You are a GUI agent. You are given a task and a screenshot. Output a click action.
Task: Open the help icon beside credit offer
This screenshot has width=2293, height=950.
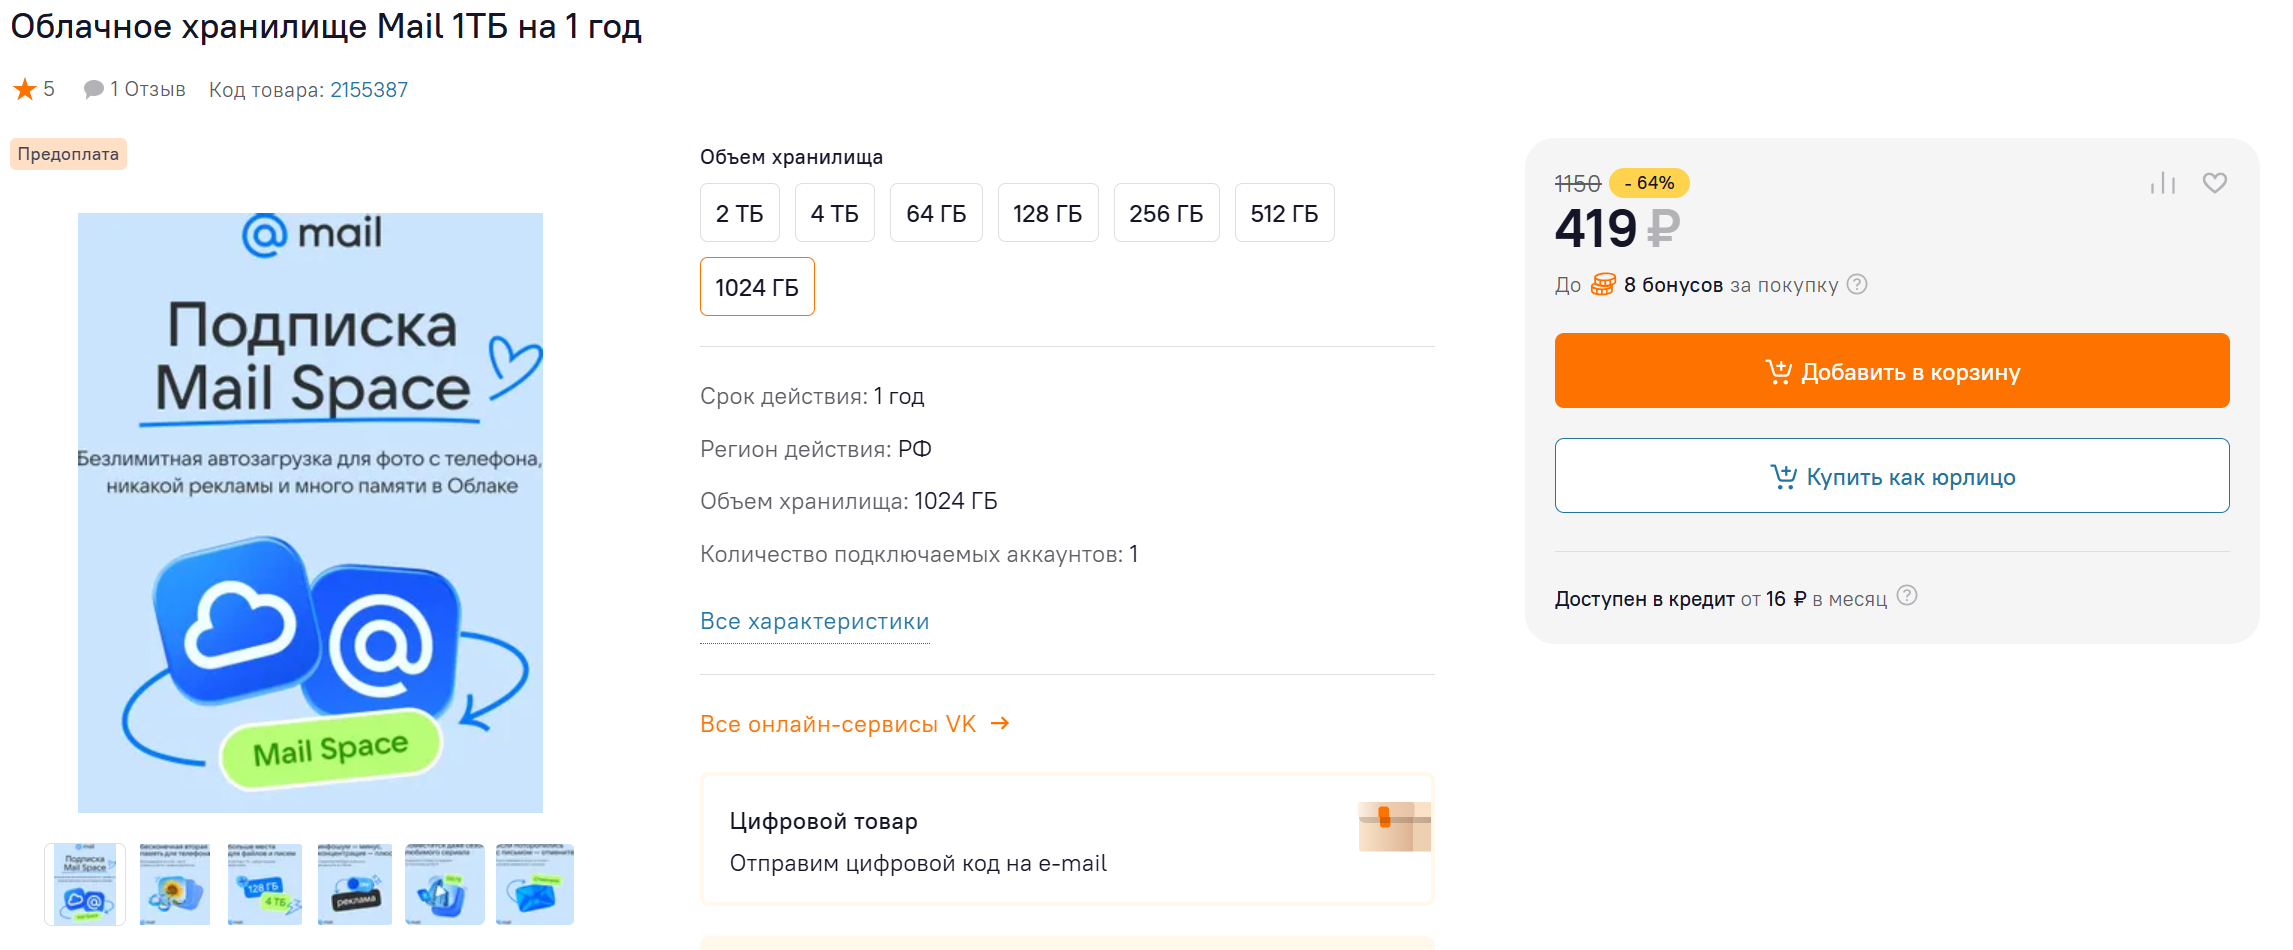tap(1907, 596)
